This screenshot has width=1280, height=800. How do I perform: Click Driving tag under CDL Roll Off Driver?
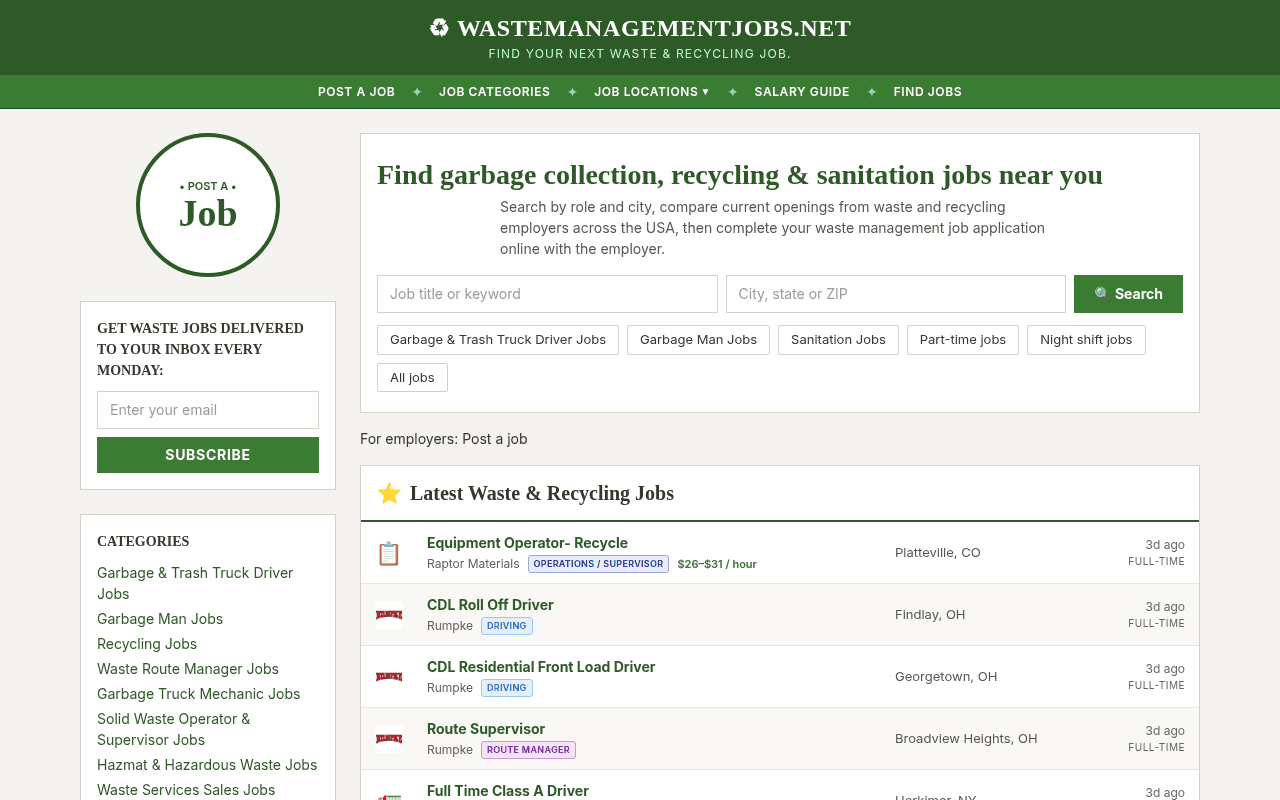(507, 626)
